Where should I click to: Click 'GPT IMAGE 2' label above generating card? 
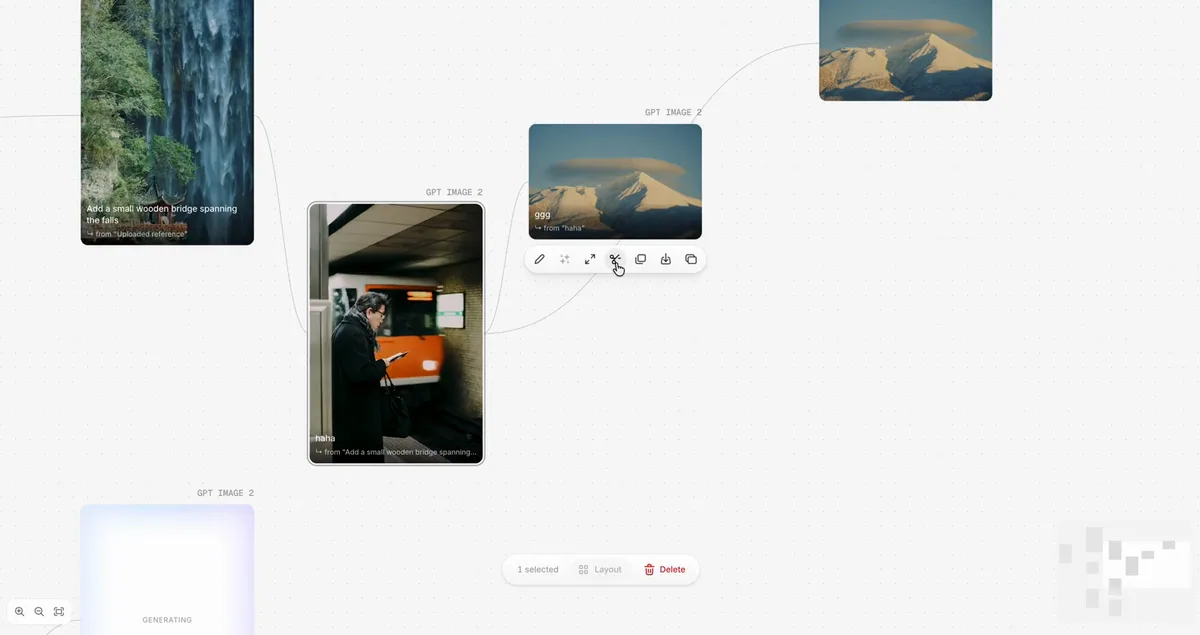[225, 493]
